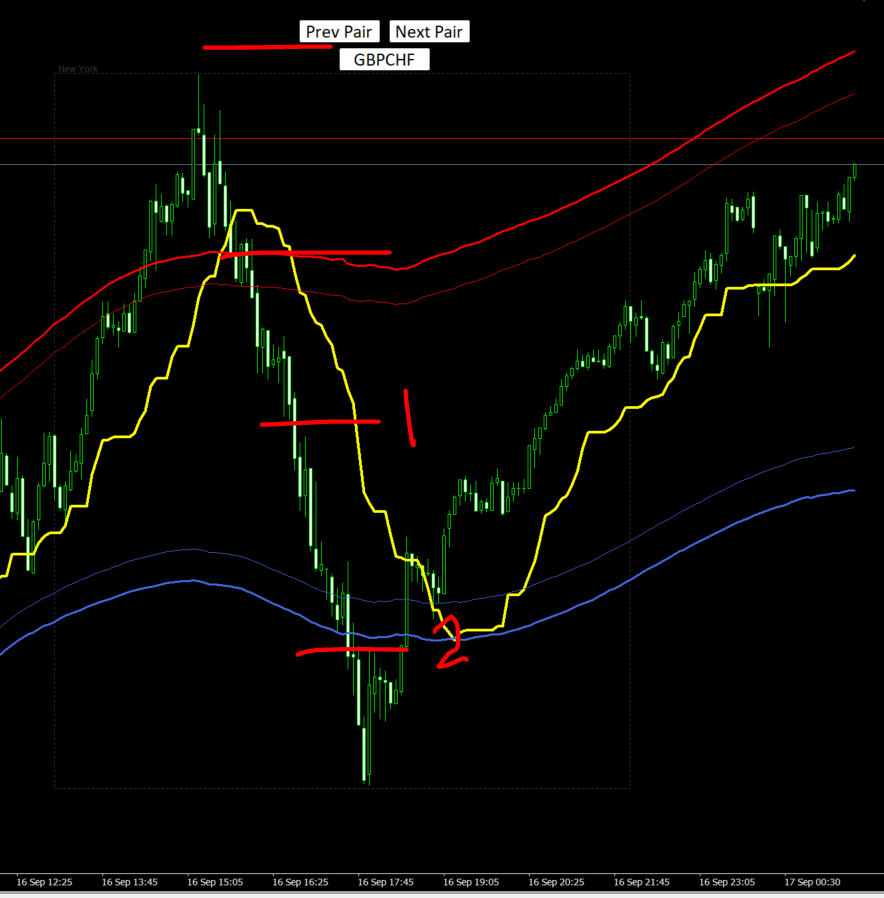Pick the 16 Sep 17:45 time label

click(386, 883)
